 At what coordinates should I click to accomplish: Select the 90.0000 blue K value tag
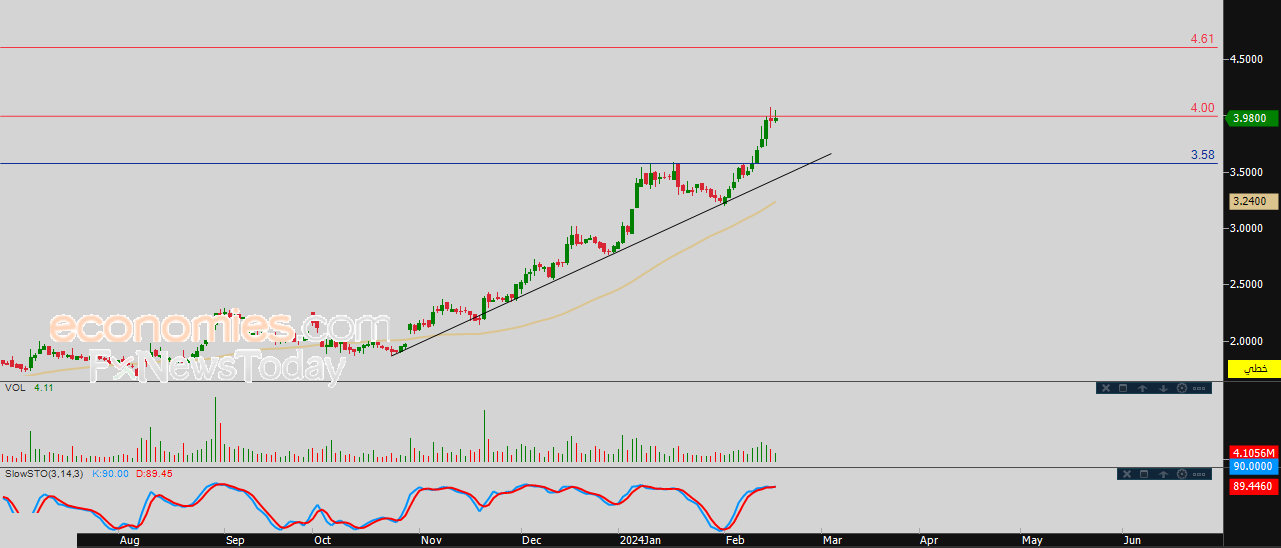pos(1254,466)
